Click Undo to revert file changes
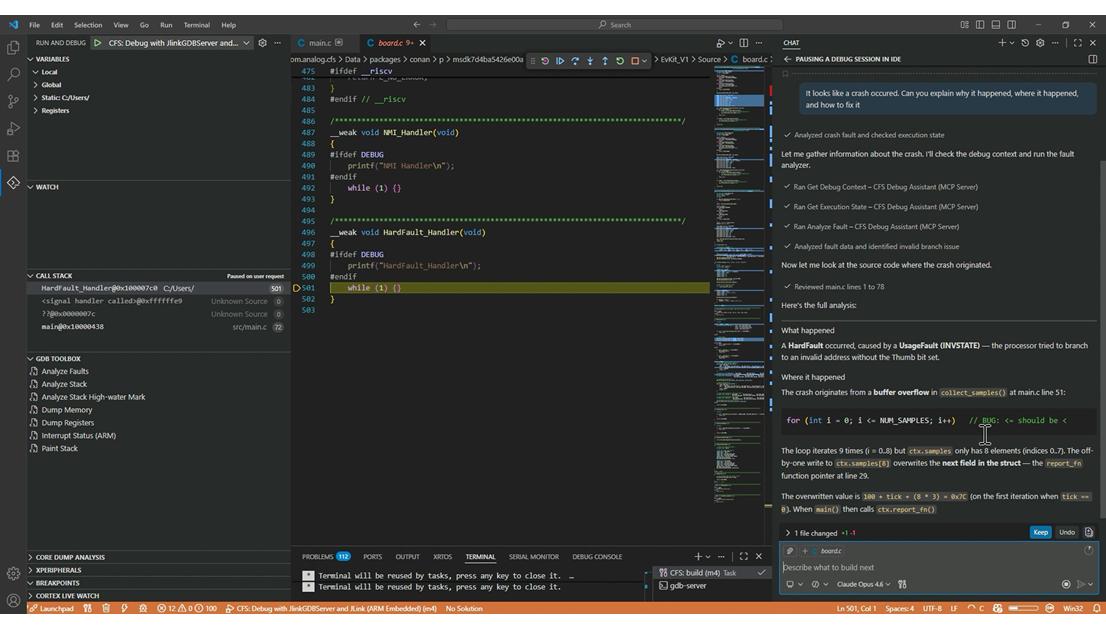Viewport: 1106px width, 629px height. [x=1066, y=532]
